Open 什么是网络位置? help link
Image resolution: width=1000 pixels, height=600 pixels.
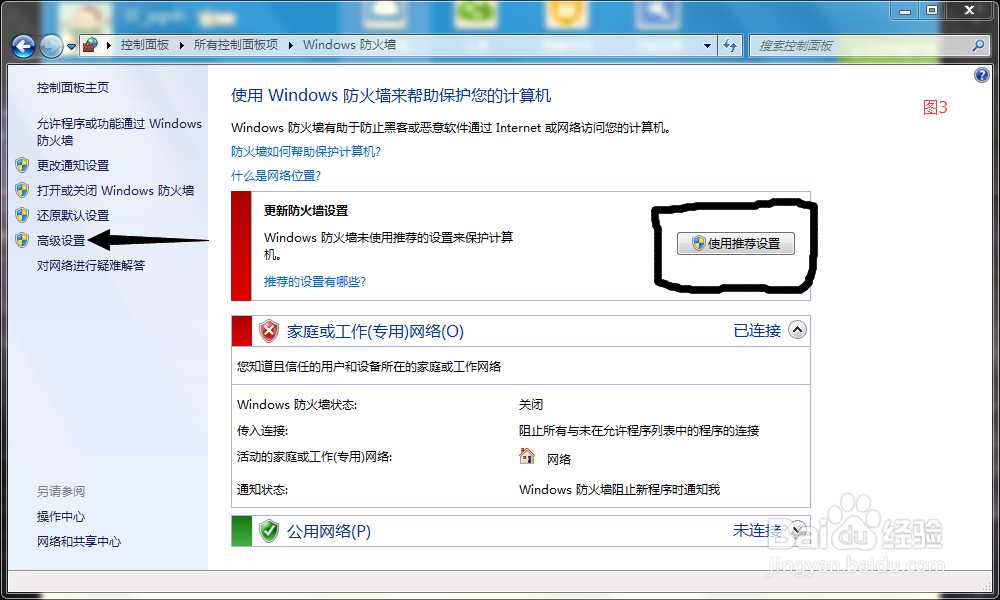(x=276, y=175)
